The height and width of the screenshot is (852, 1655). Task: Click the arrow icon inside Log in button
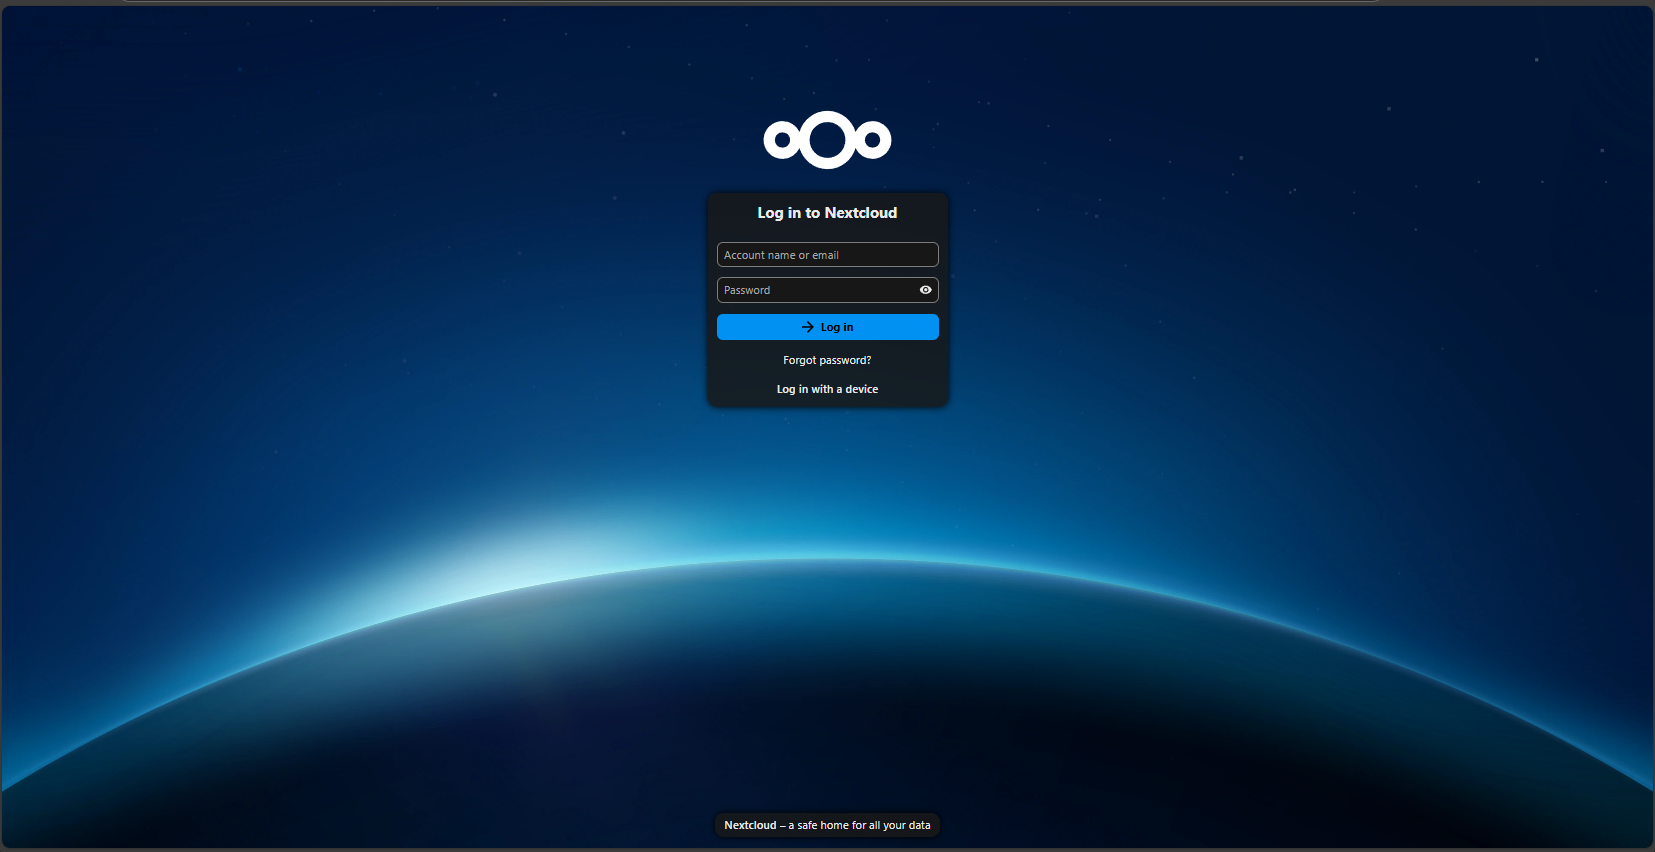click(x=808, y=327)
